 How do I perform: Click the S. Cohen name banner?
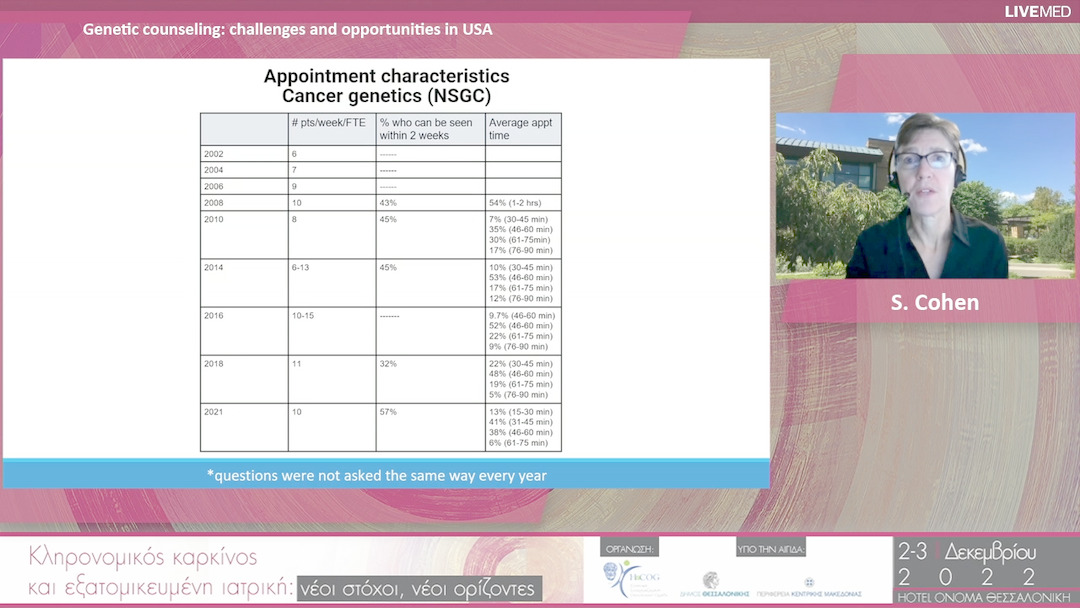[x=934, y=302]
